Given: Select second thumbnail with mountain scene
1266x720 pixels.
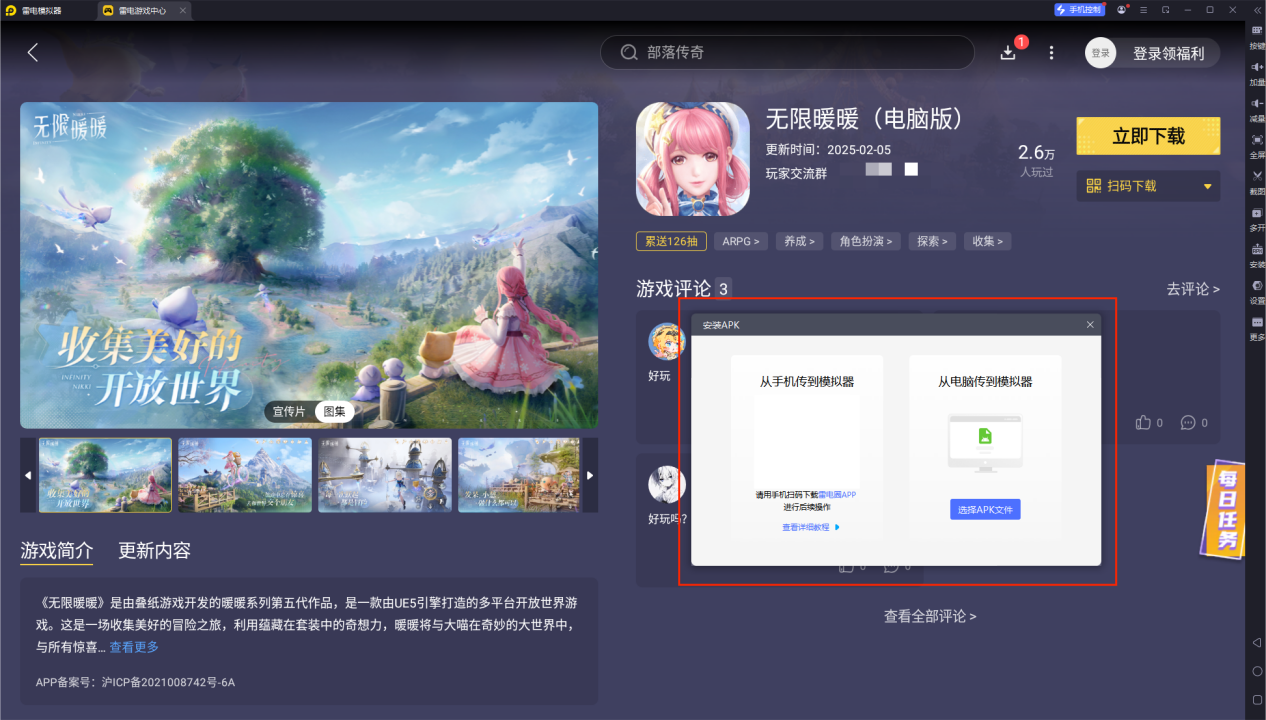Looking at the screenshot, I should (245, 475).
